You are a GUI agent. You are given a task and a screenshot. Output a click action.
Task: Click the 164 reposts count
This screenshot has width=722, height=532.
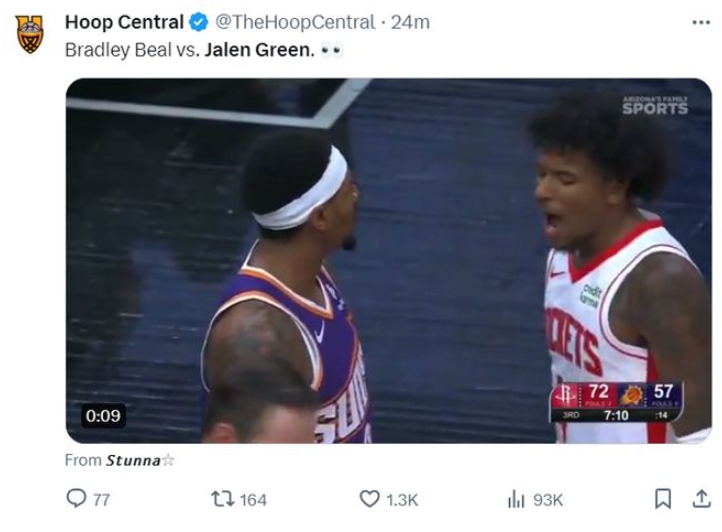tap(253, 499)
